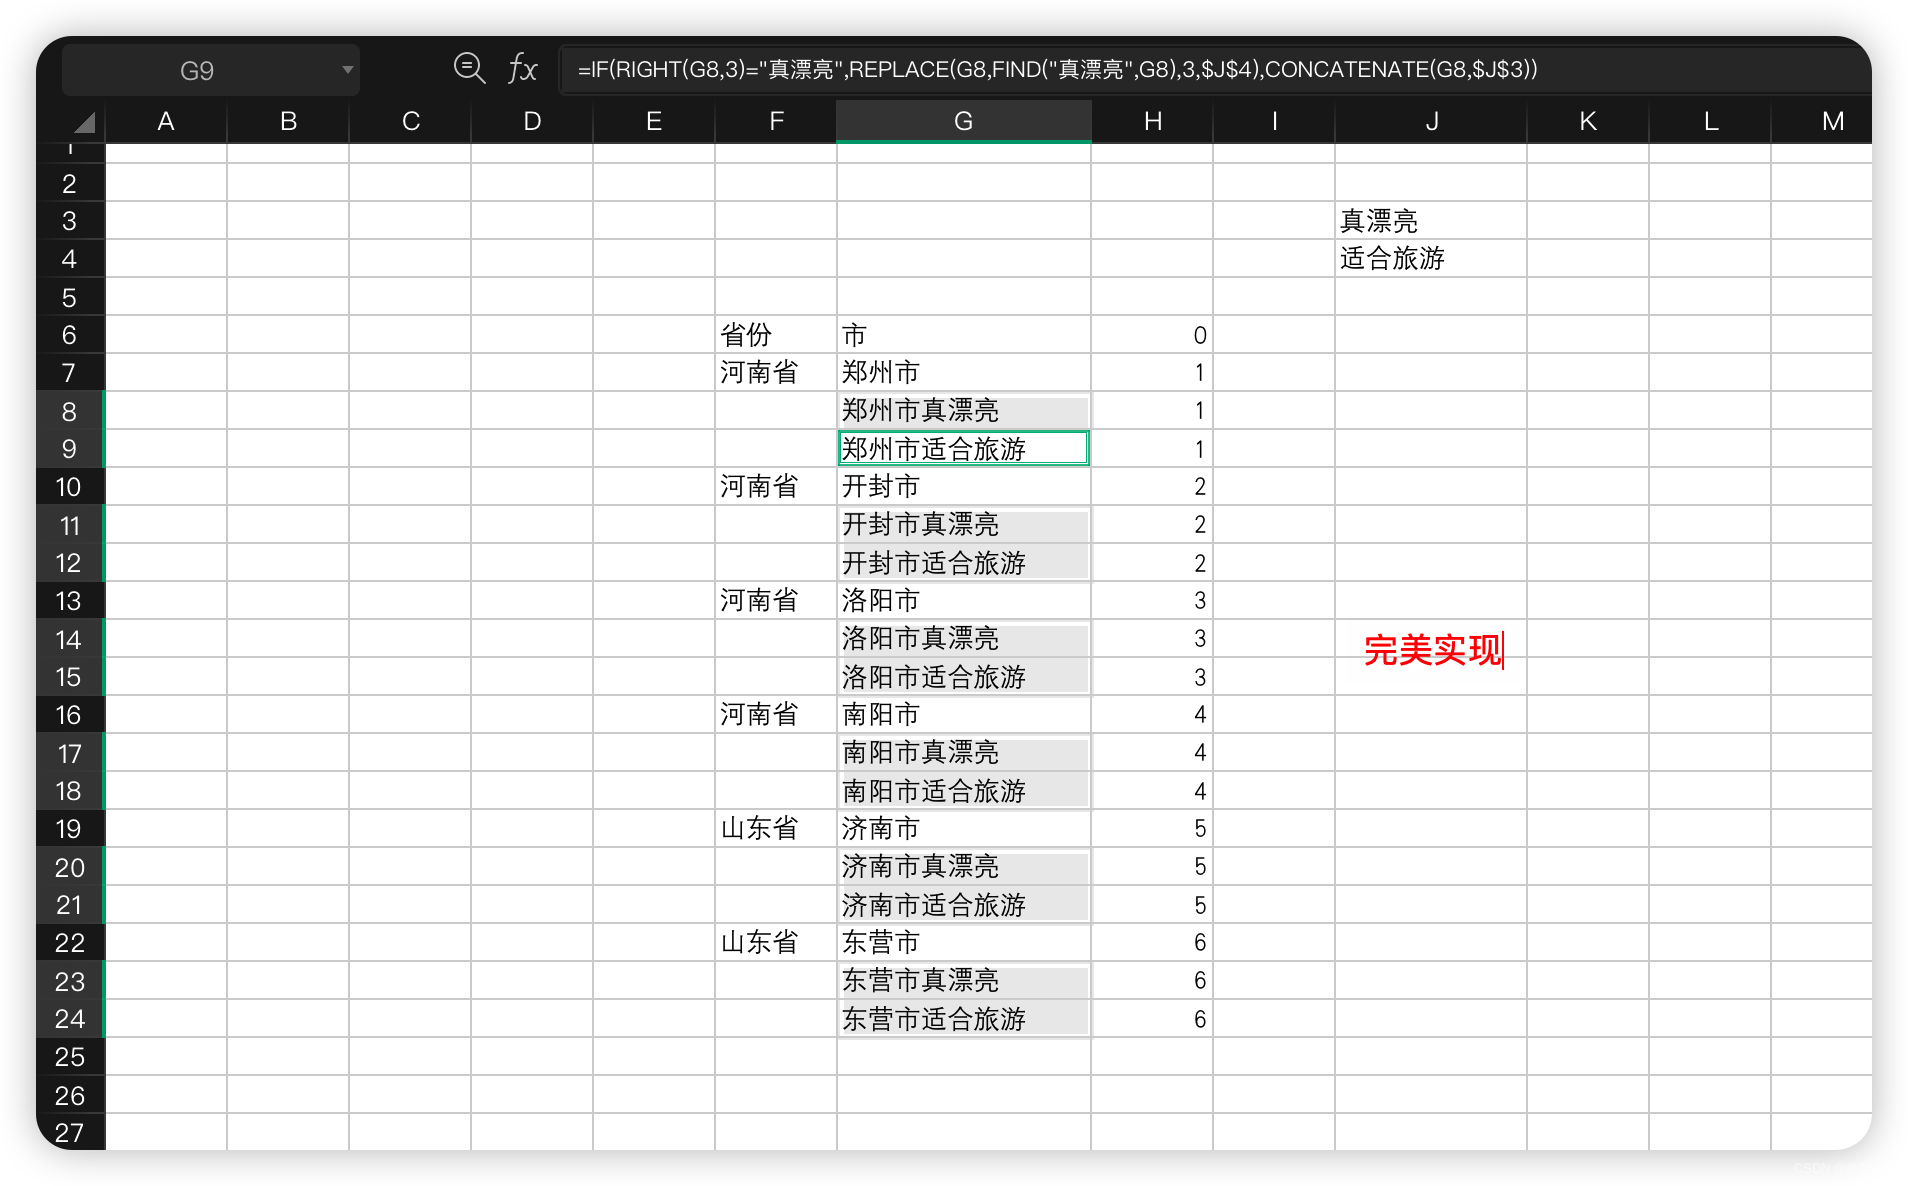The width and height of the screenshot is (1908, 1186).
Task: Click the 省份 header cell
Action: point(776,335)
